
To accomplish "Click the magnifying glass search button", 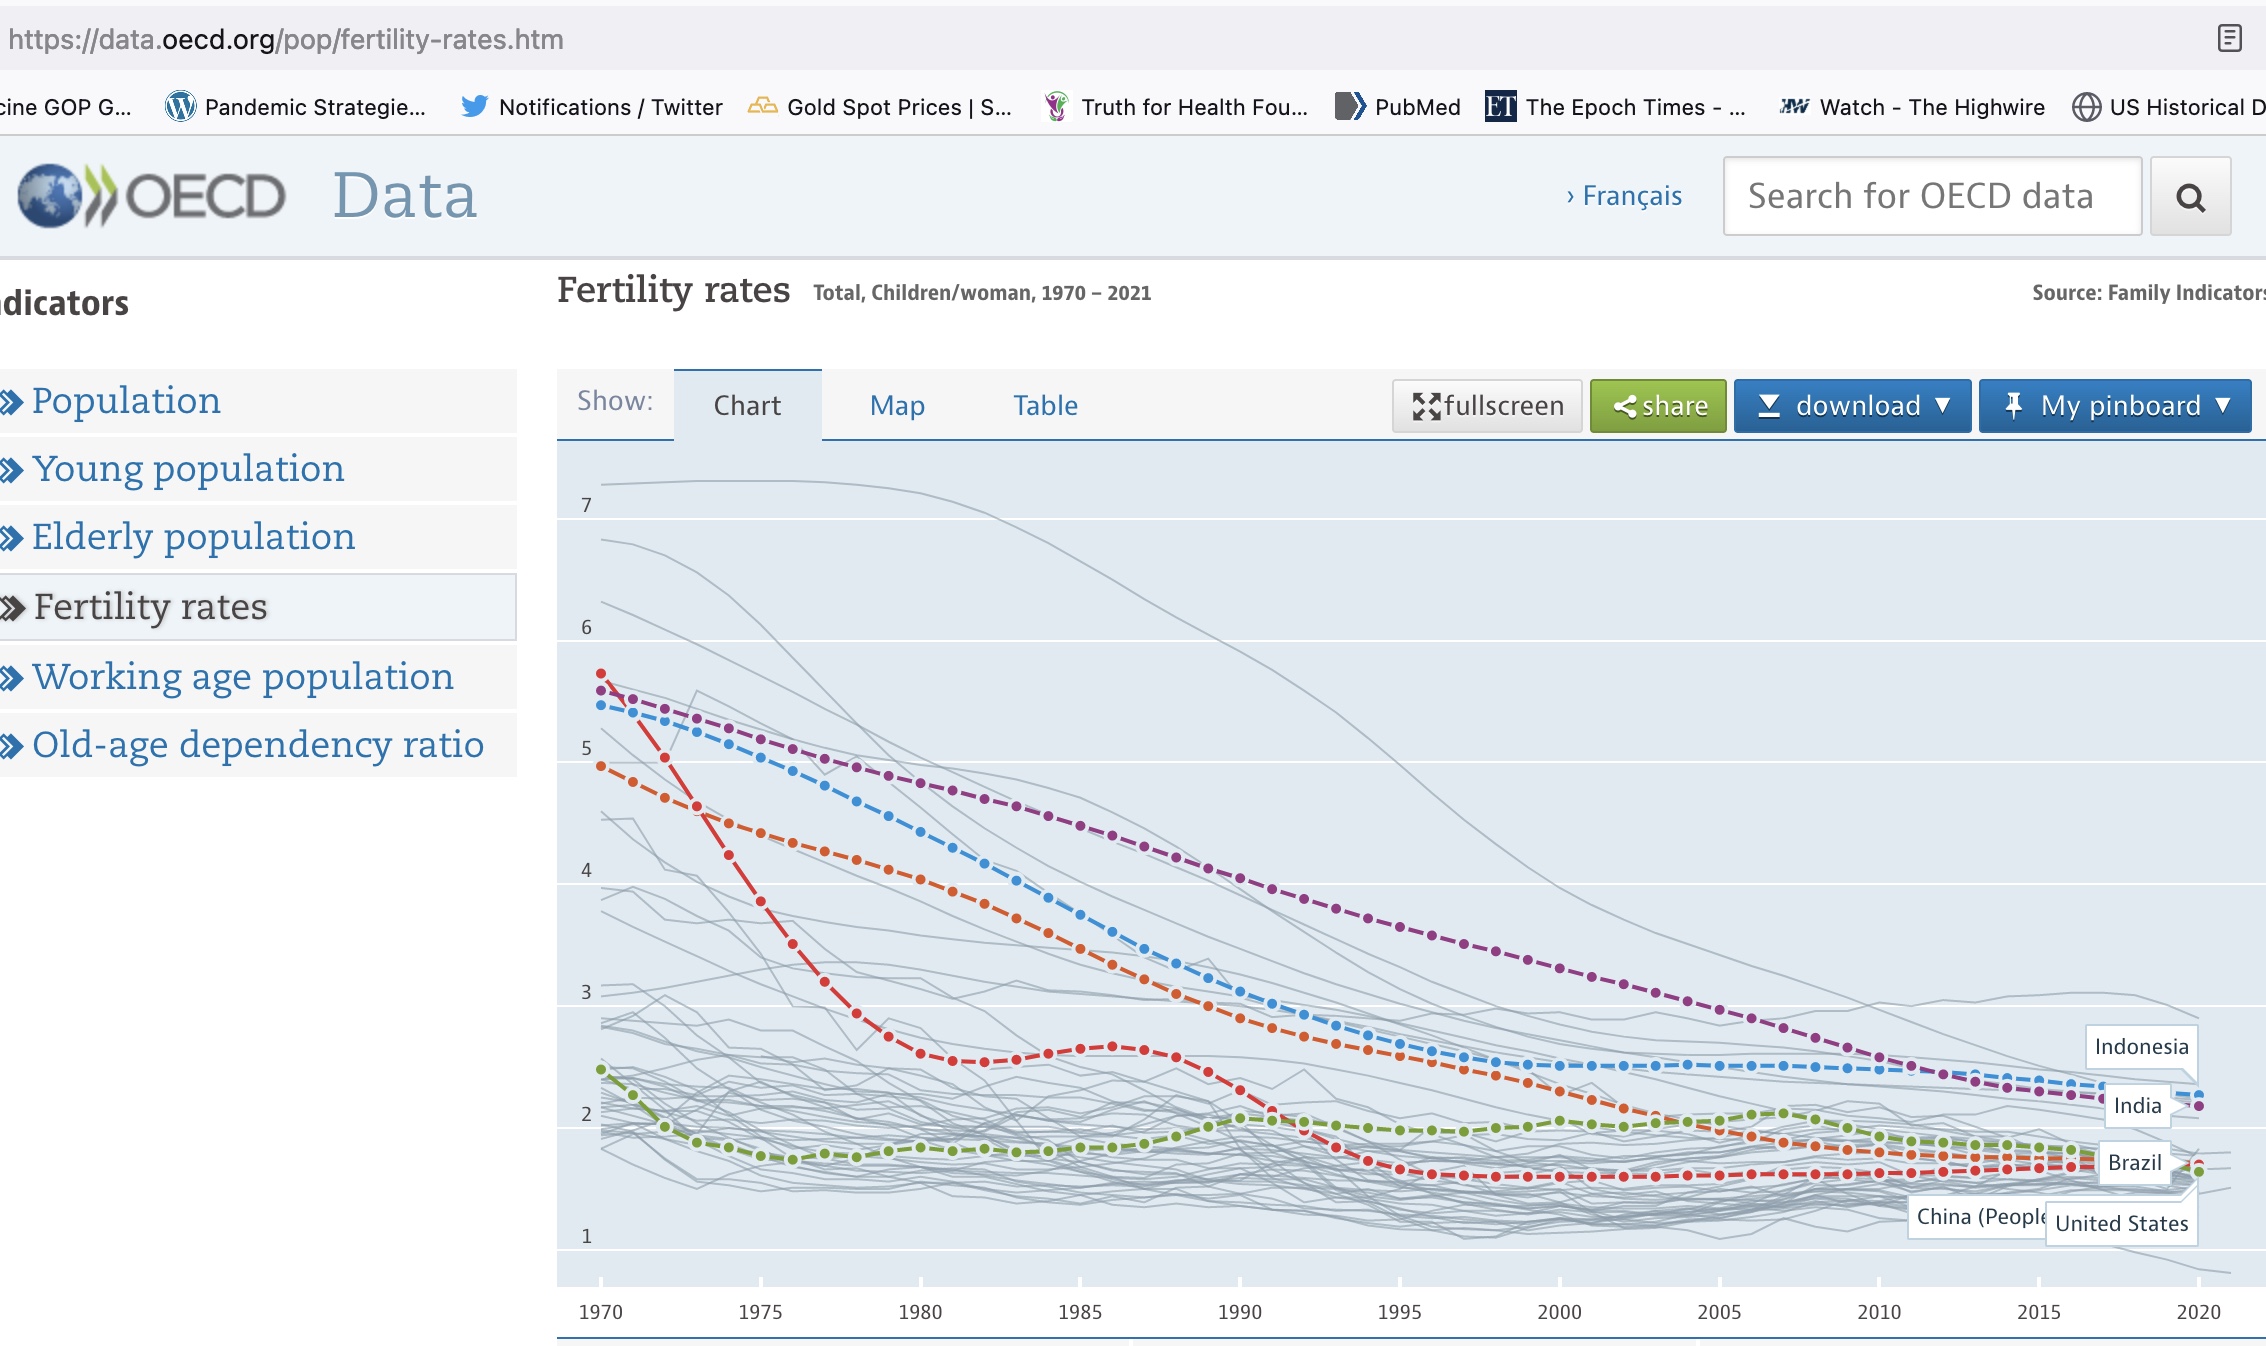I will [x=2189, y=197].
